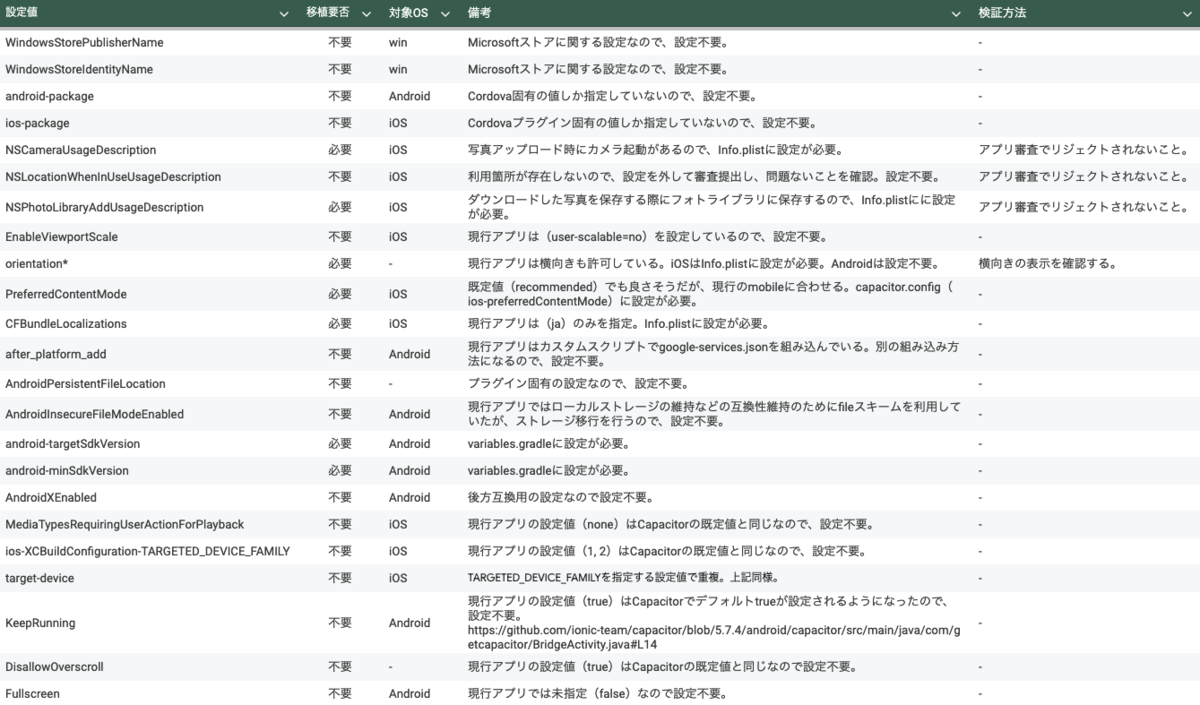1200x705 pixels.
Task: Select アプリ審査 text in NSPhotoLibraryAddUsageDescription row
Action: [x=1083, y=207]
